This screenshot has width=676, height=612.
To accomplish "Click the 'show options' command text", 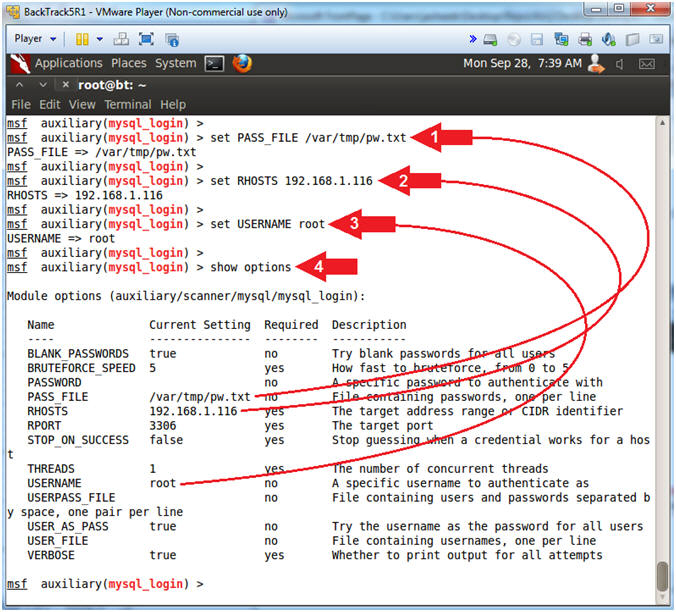I will click(x=250, y=267).
